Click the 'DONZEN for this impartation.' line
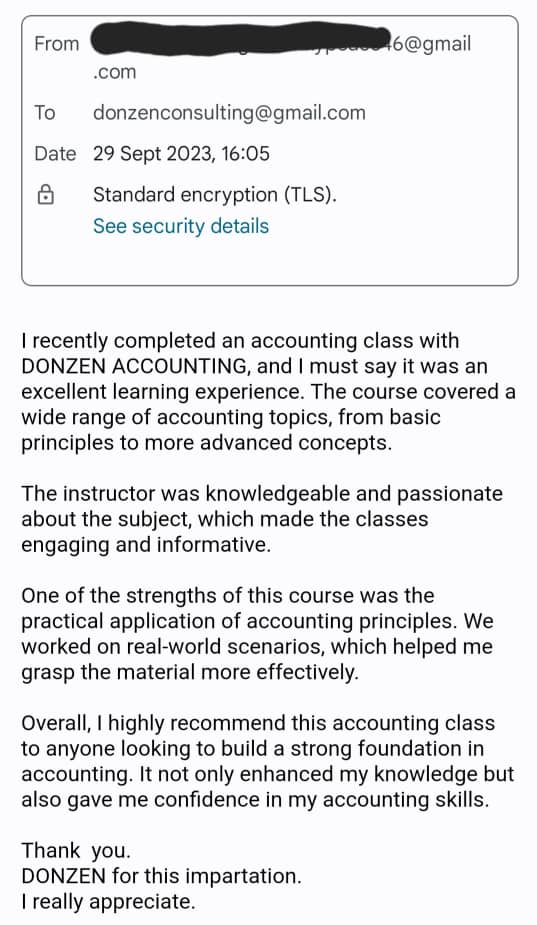The height and width of the screenshot is (925, 537). point(161,876)
